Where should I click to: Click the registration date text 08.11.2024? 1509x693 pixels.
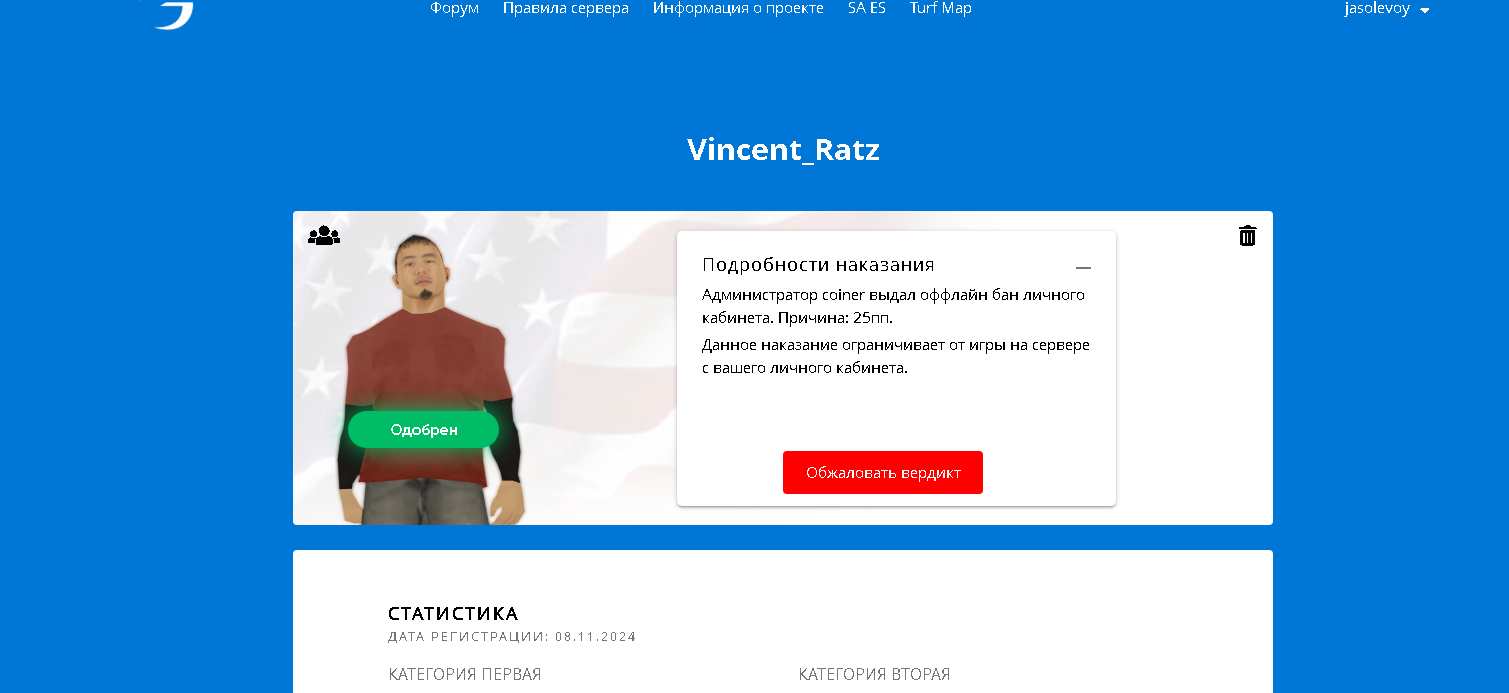click(596, 637)
